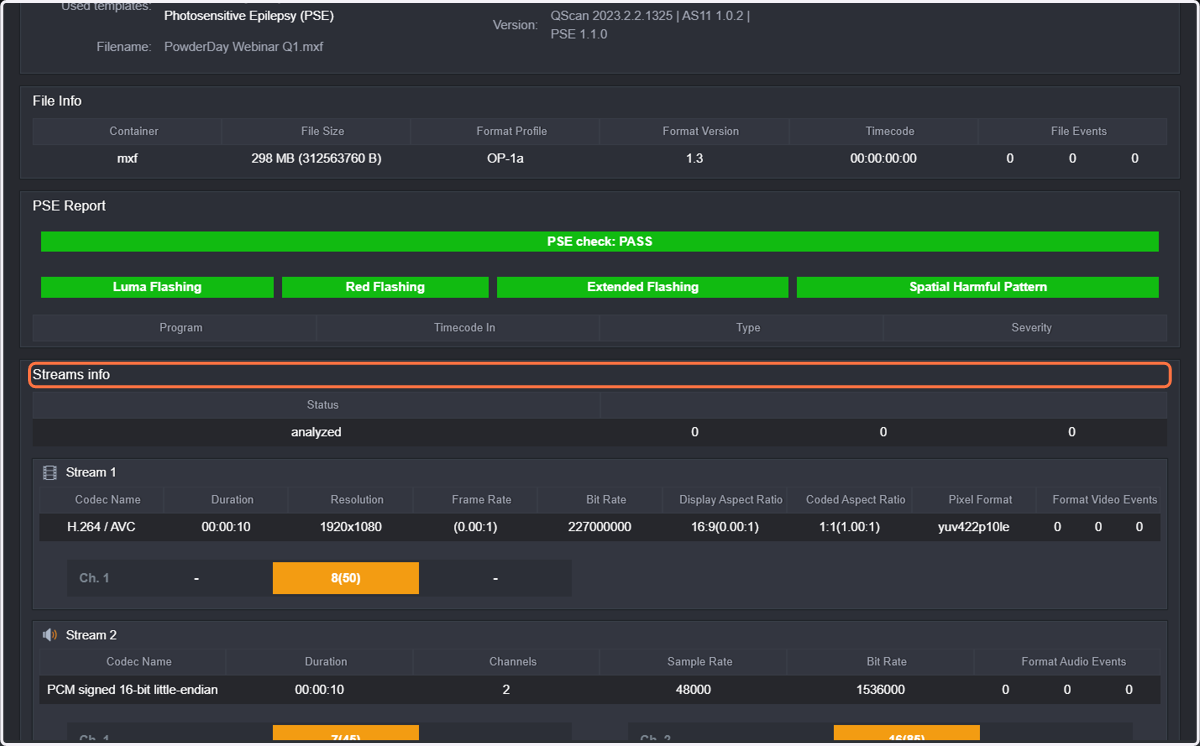Click the Stream 1 title
Screen dimensions: 1200x746
point(91,472)
